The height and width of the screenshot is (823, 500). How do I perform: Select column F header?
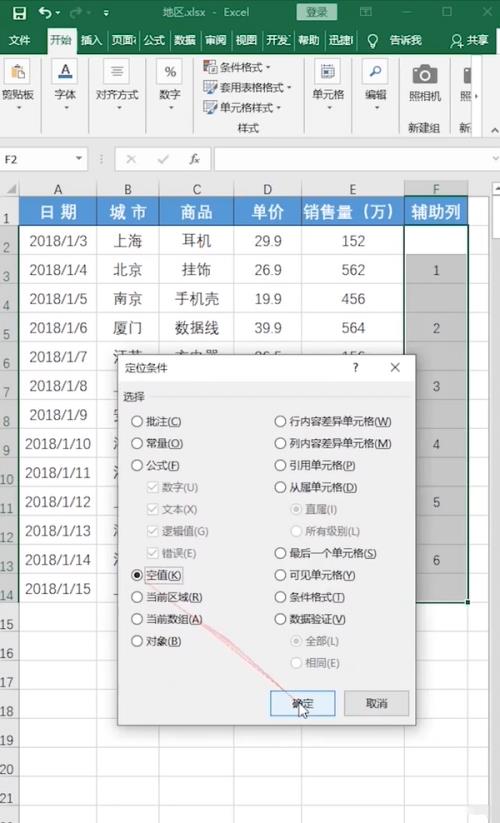point(435,188)
